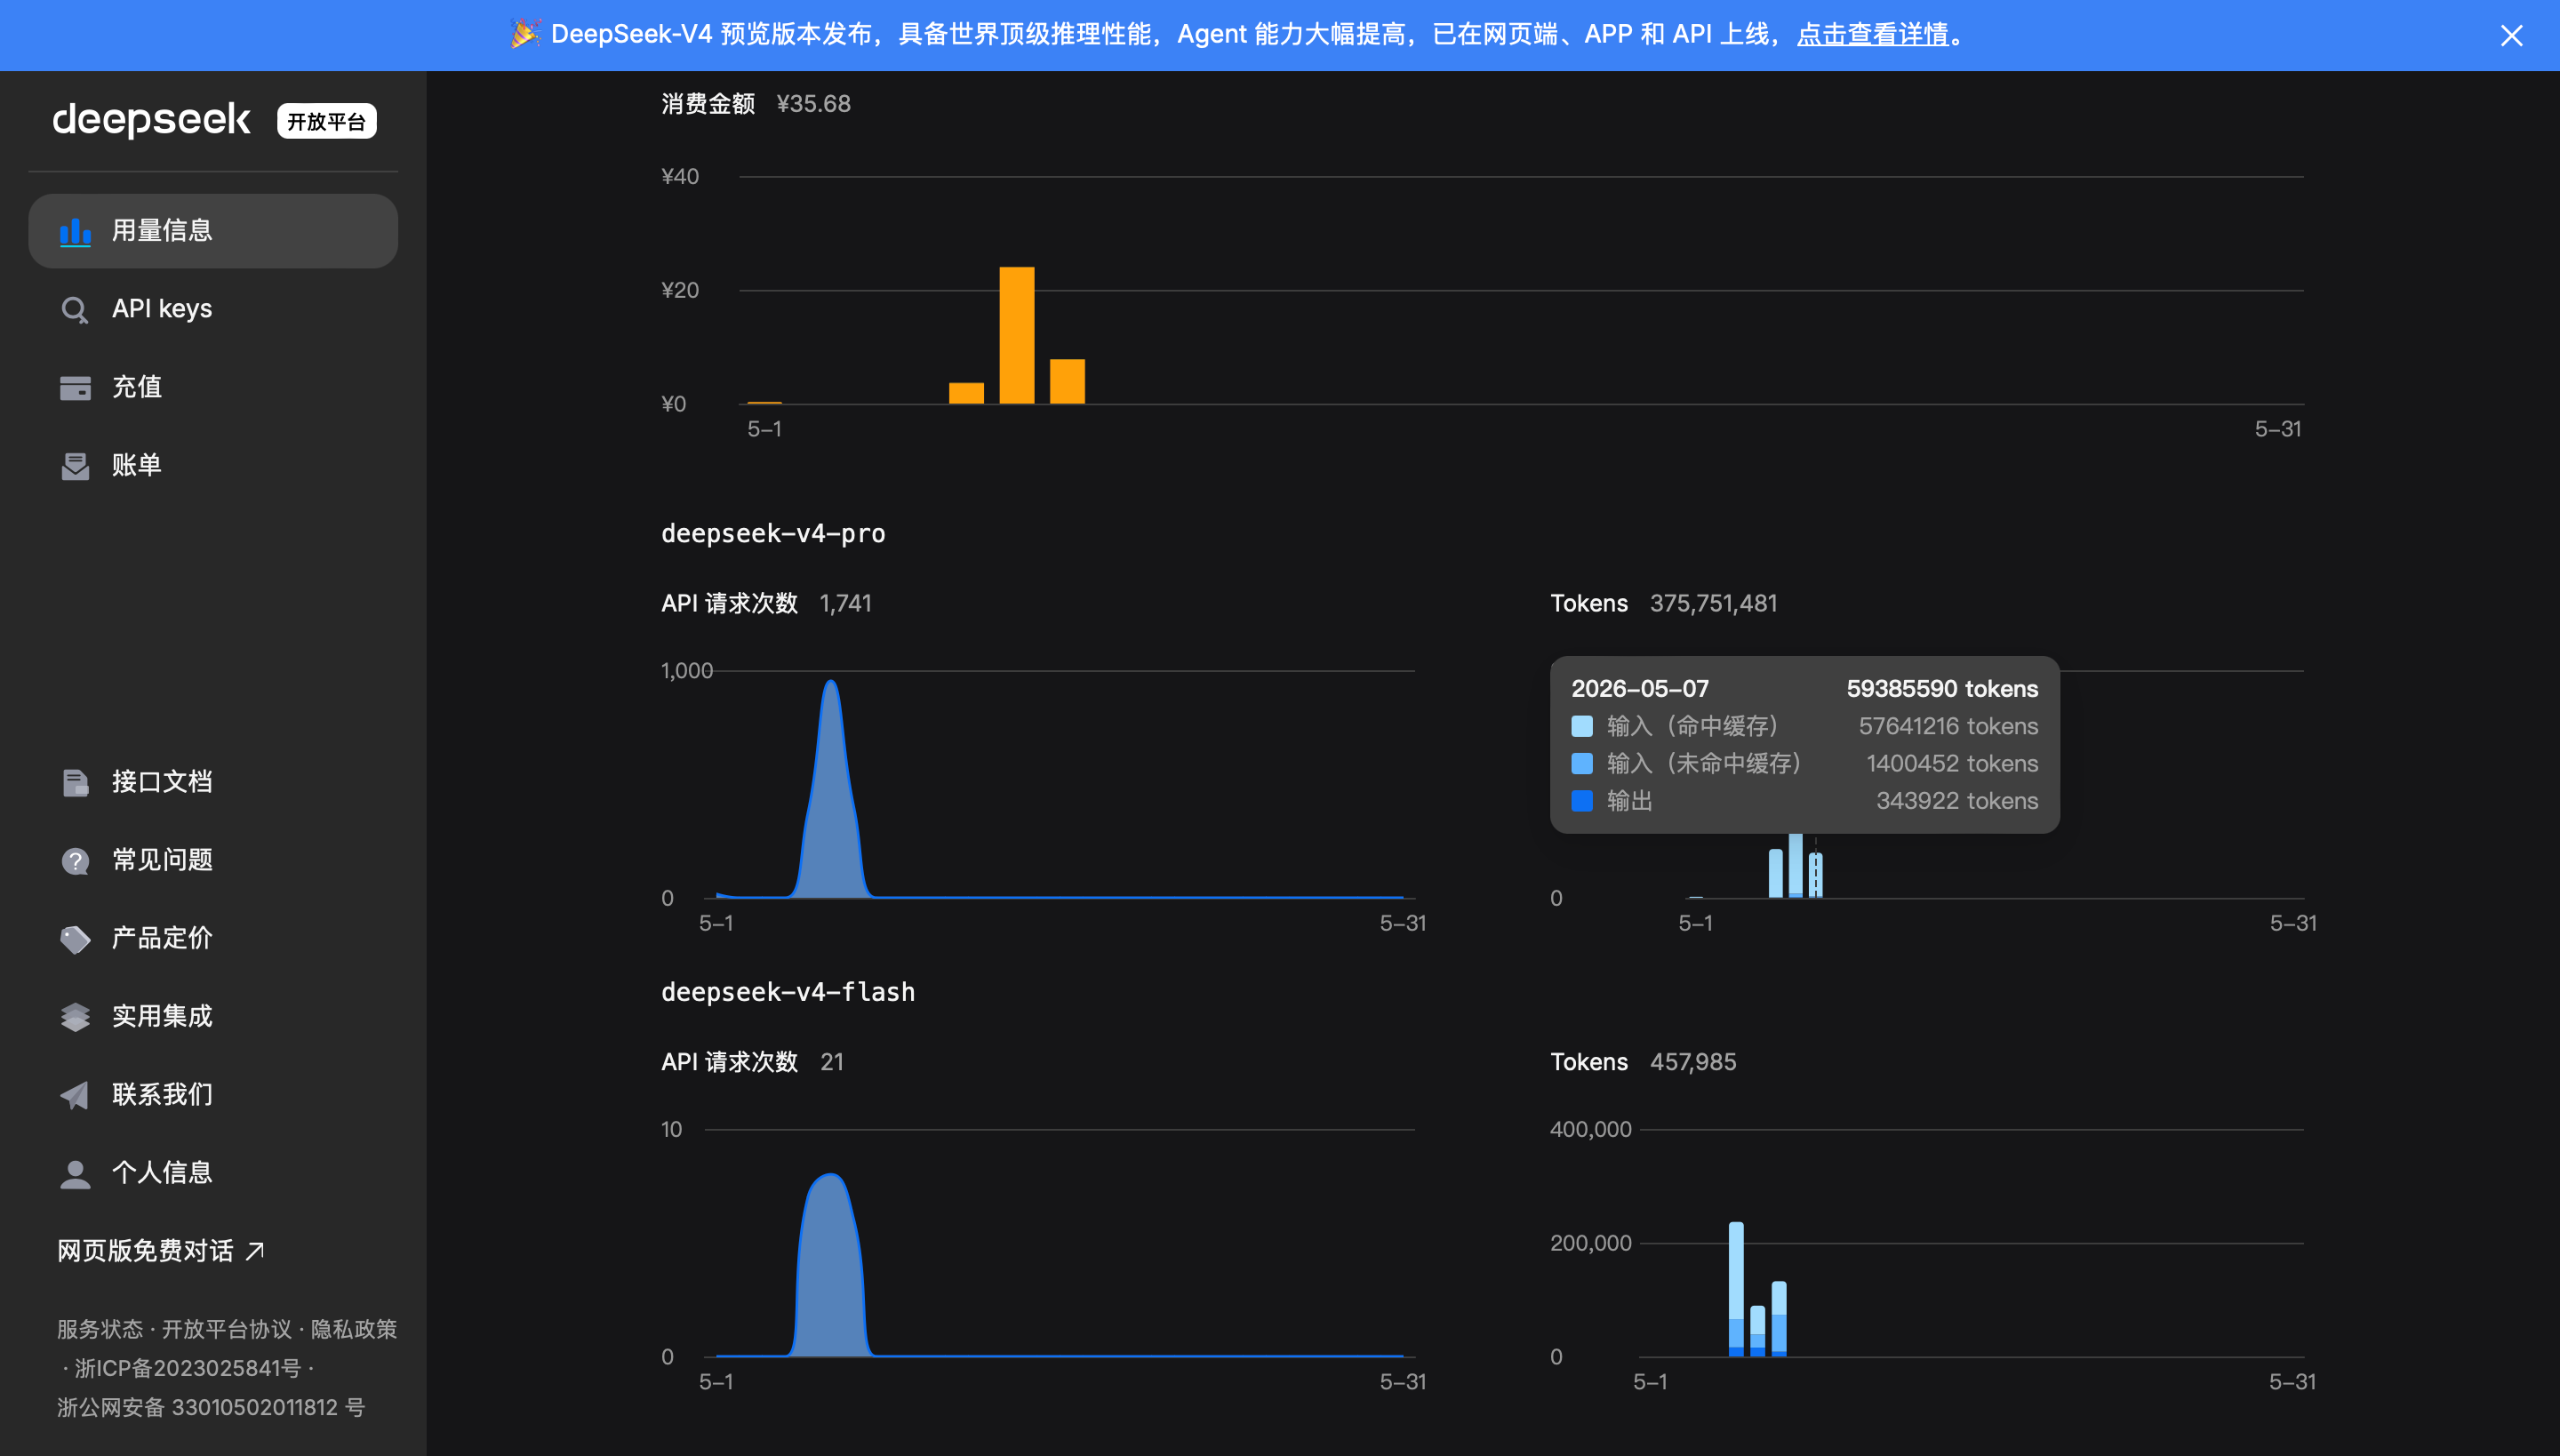The image size is (2560, 1456).
Task: Click the 1400452 tokens value
Action: [1952, 764]
